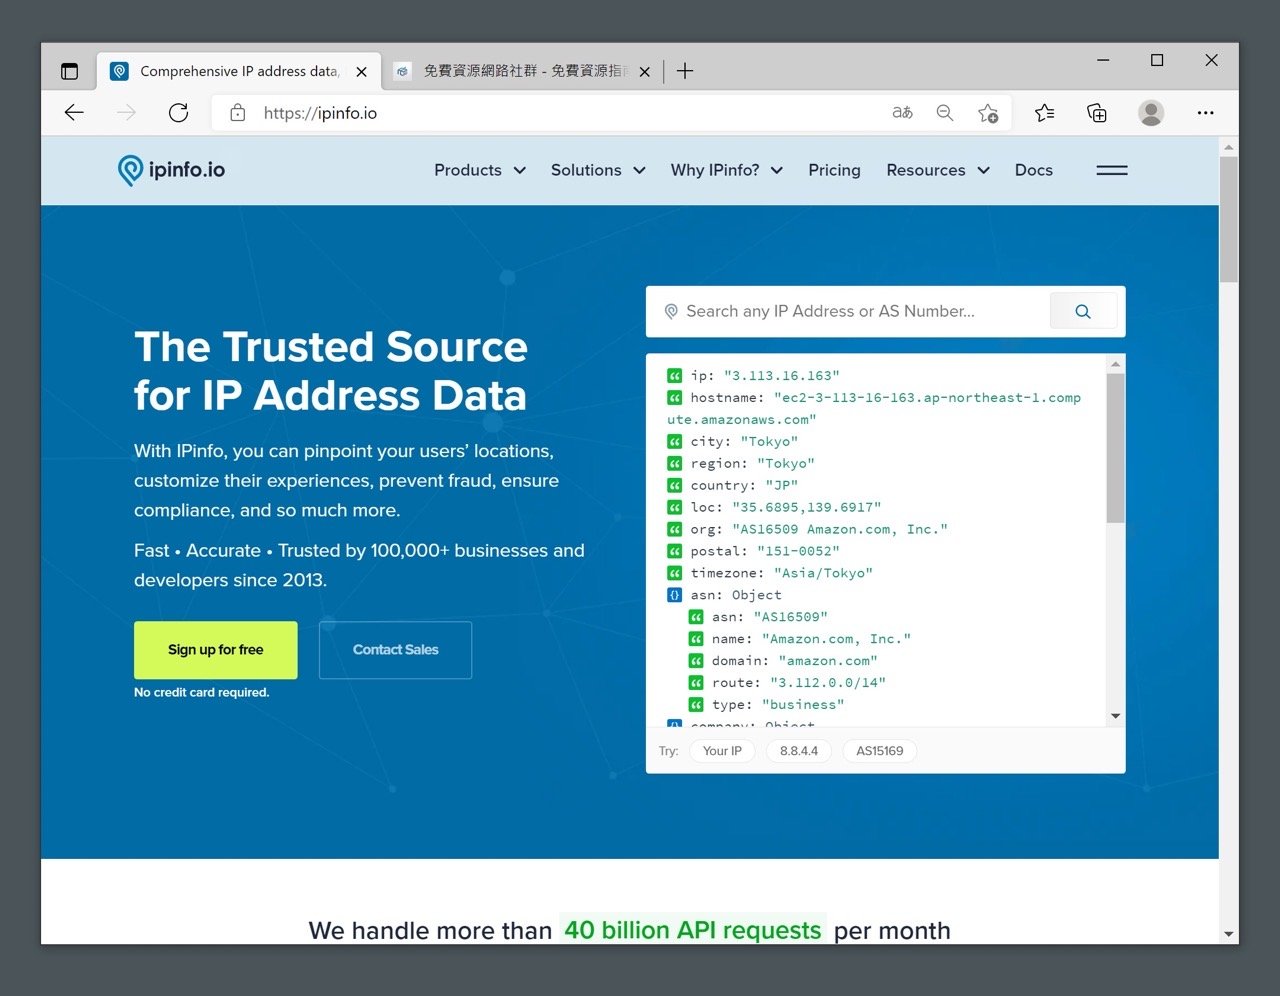
Task: Open a new tab with the plus icon
Action: [x=685, y=71]
